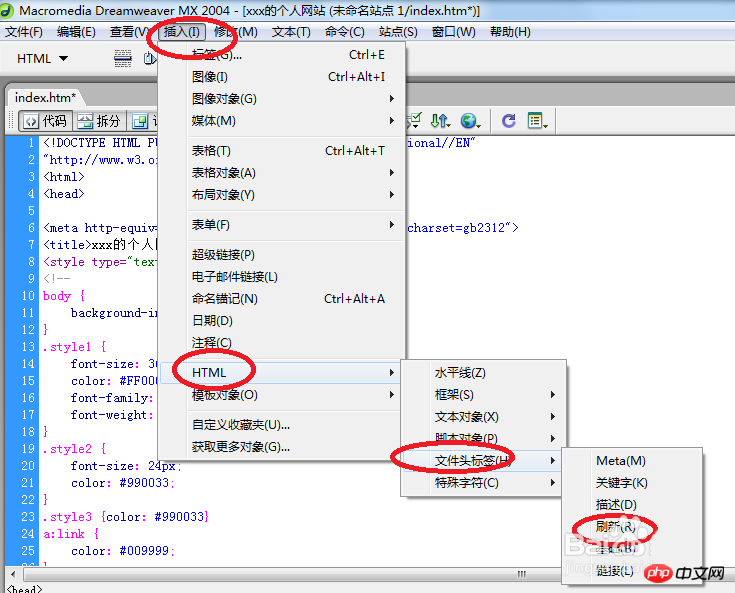This screenshot has width=735, height=593.
Task: Choose 自定义收藏夹(U)... menu item
Action: [x=282, y=425]
